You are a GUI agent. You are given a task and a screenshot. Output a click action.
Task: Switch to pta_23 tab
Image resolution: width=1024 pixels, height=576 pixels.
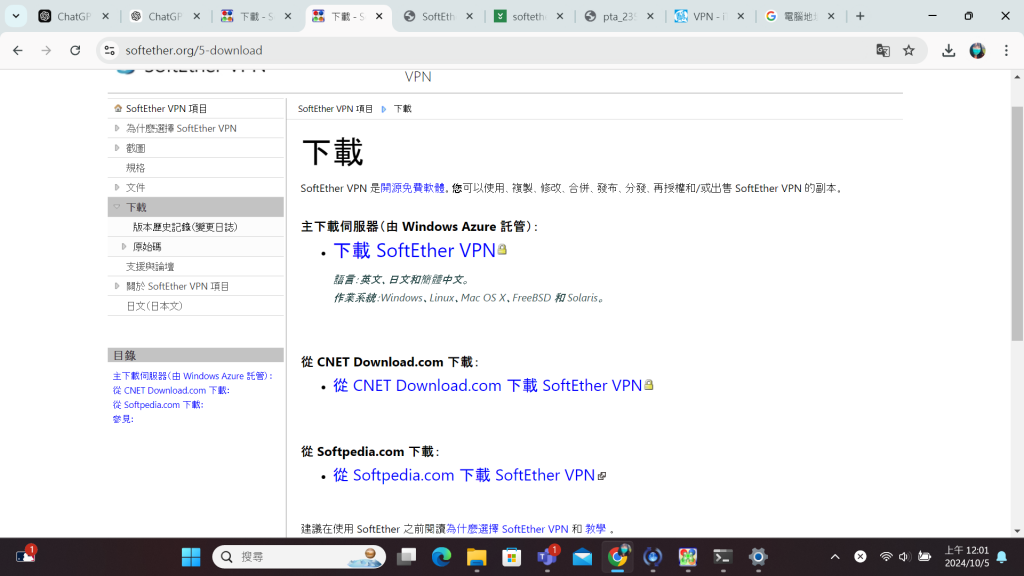[618, 16]
